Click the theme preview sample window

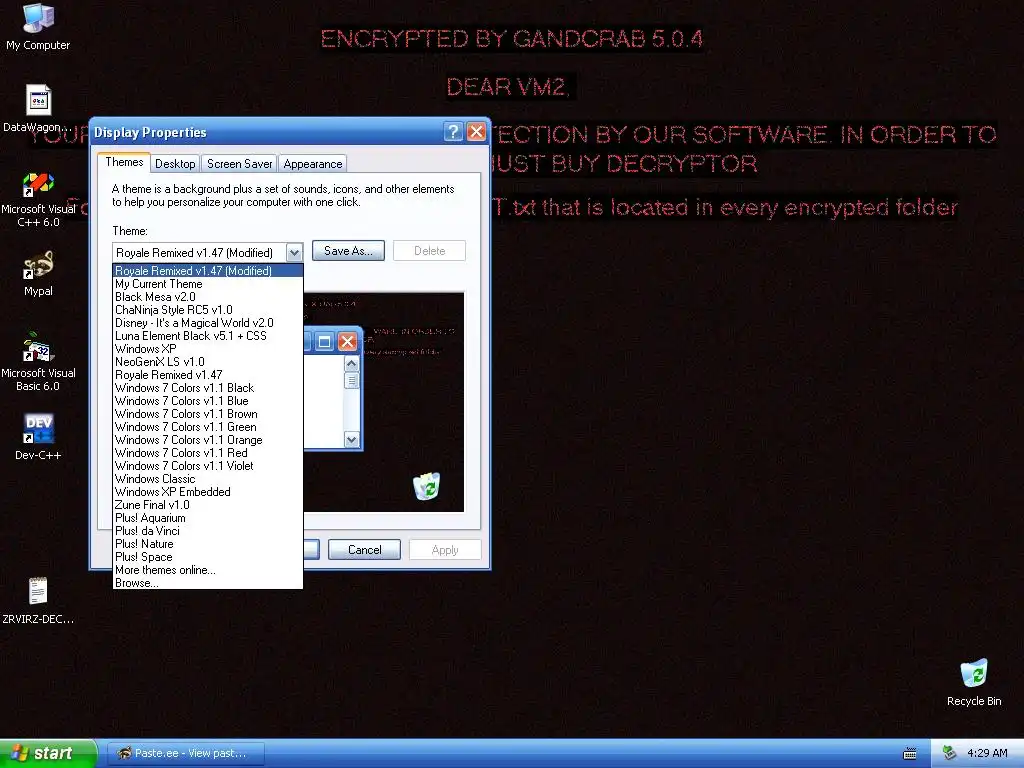point(333,389)
